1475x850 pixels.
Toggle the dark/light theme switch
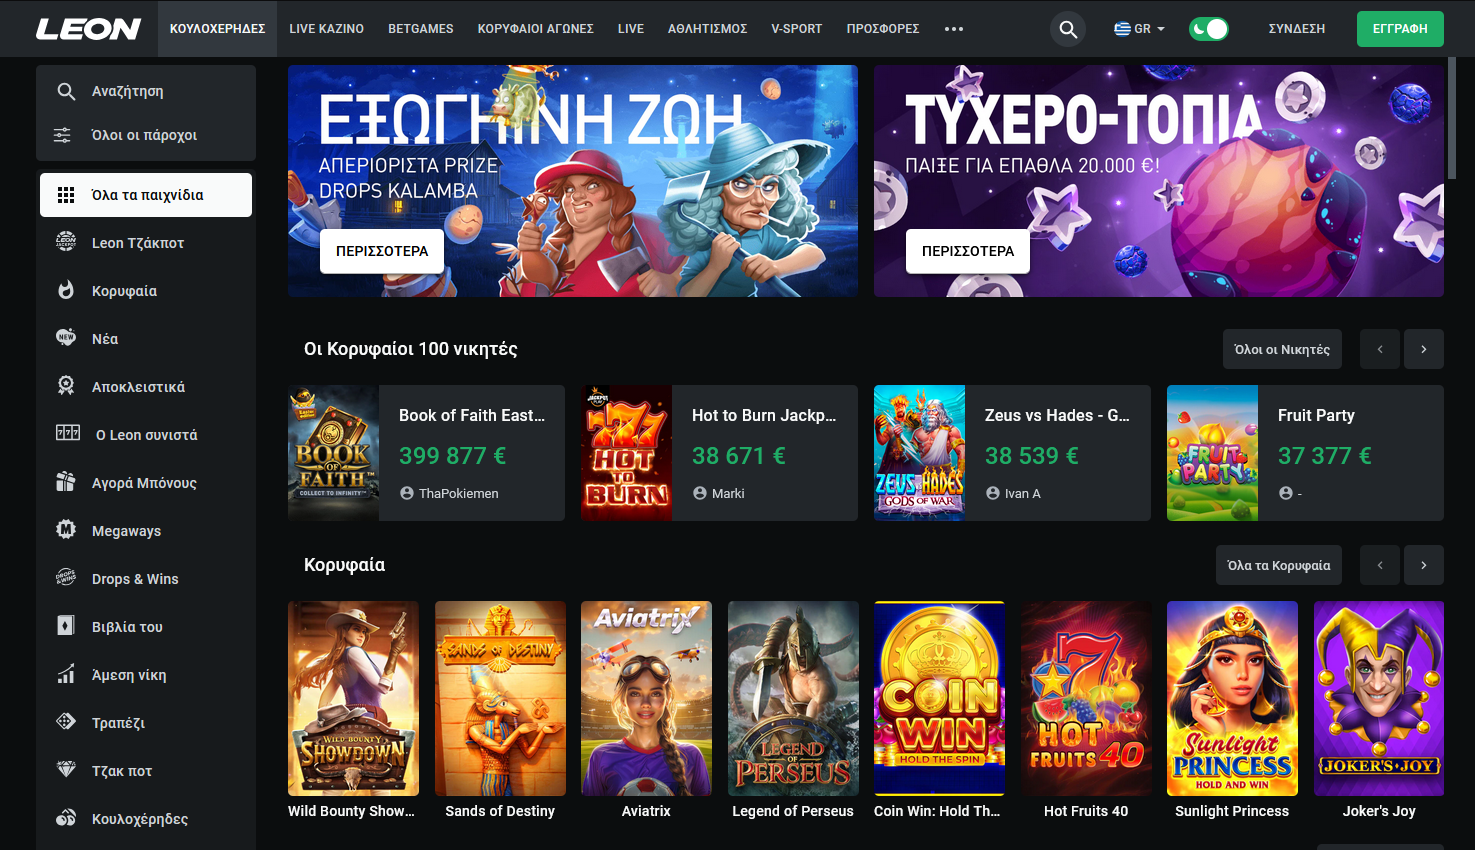point(1208,29)
